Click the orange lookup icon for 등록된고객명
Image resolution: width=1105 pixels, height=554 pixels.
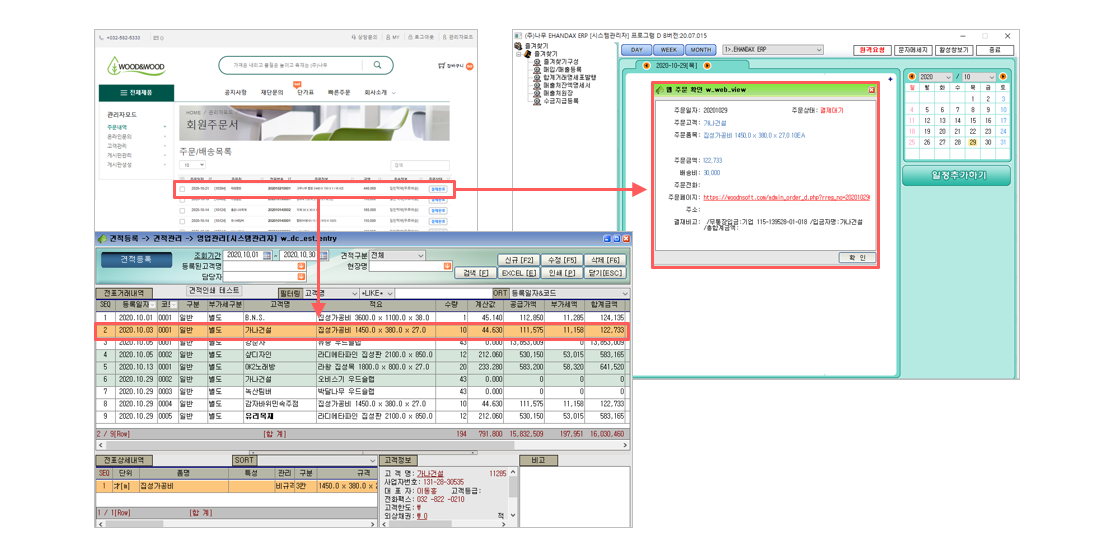301,266
